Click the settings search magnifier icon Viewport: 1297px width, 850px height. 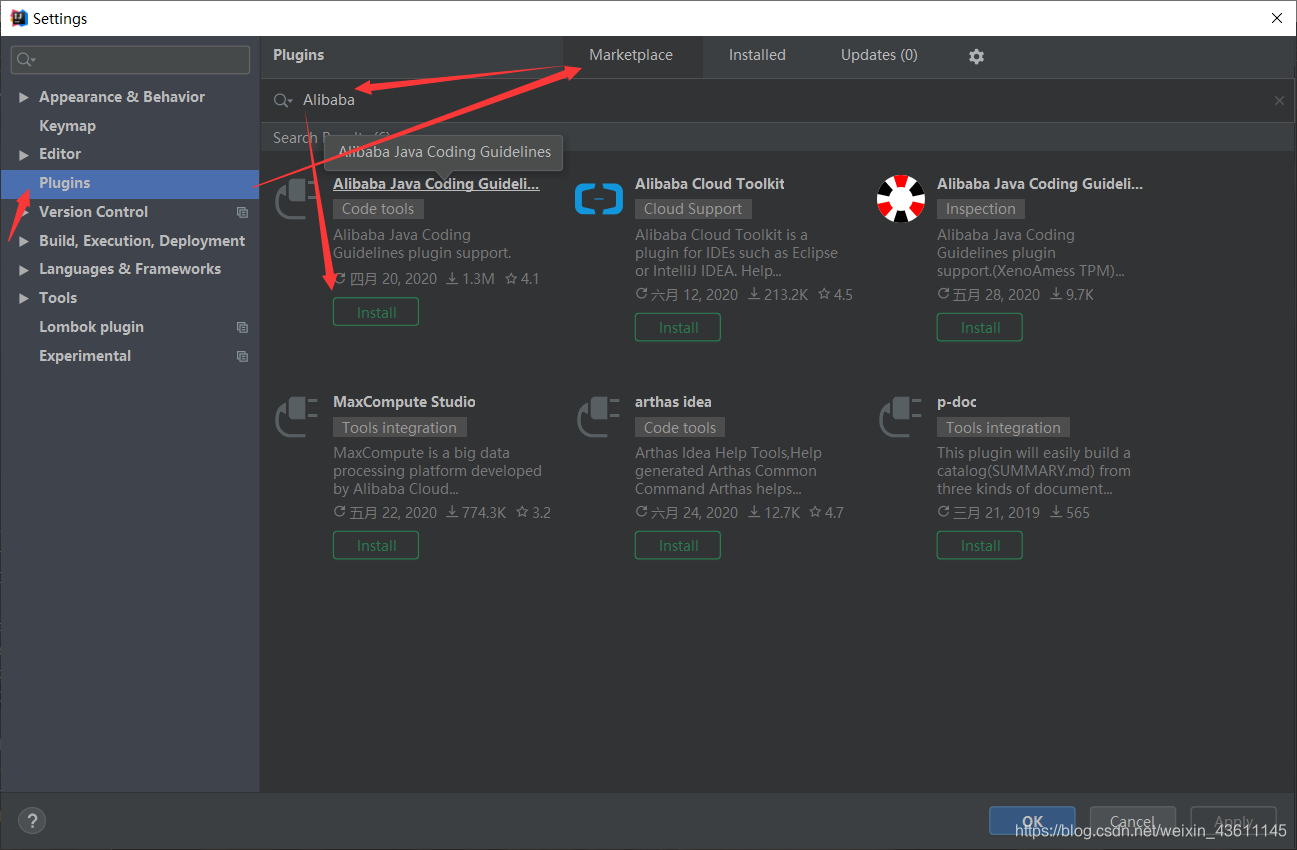[x=25, y=60]
